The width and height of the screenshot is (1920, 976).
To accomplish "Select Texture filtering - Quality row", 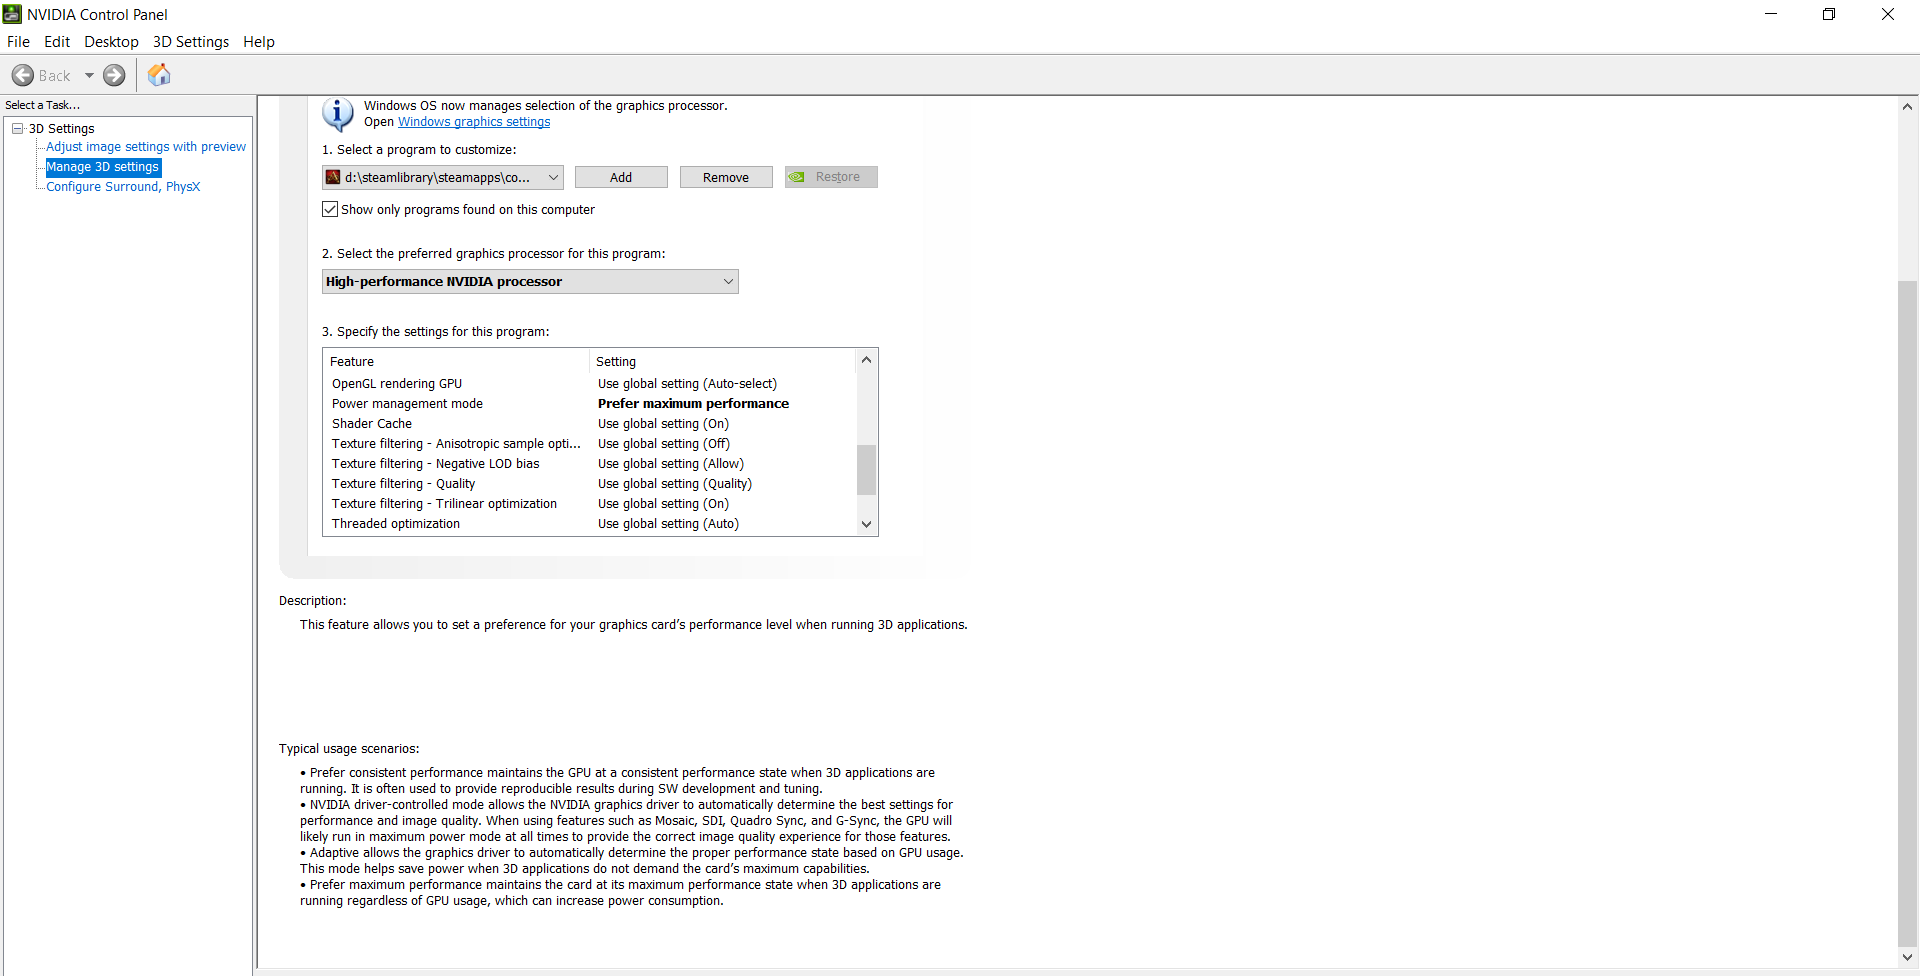I will pos(590,484).
